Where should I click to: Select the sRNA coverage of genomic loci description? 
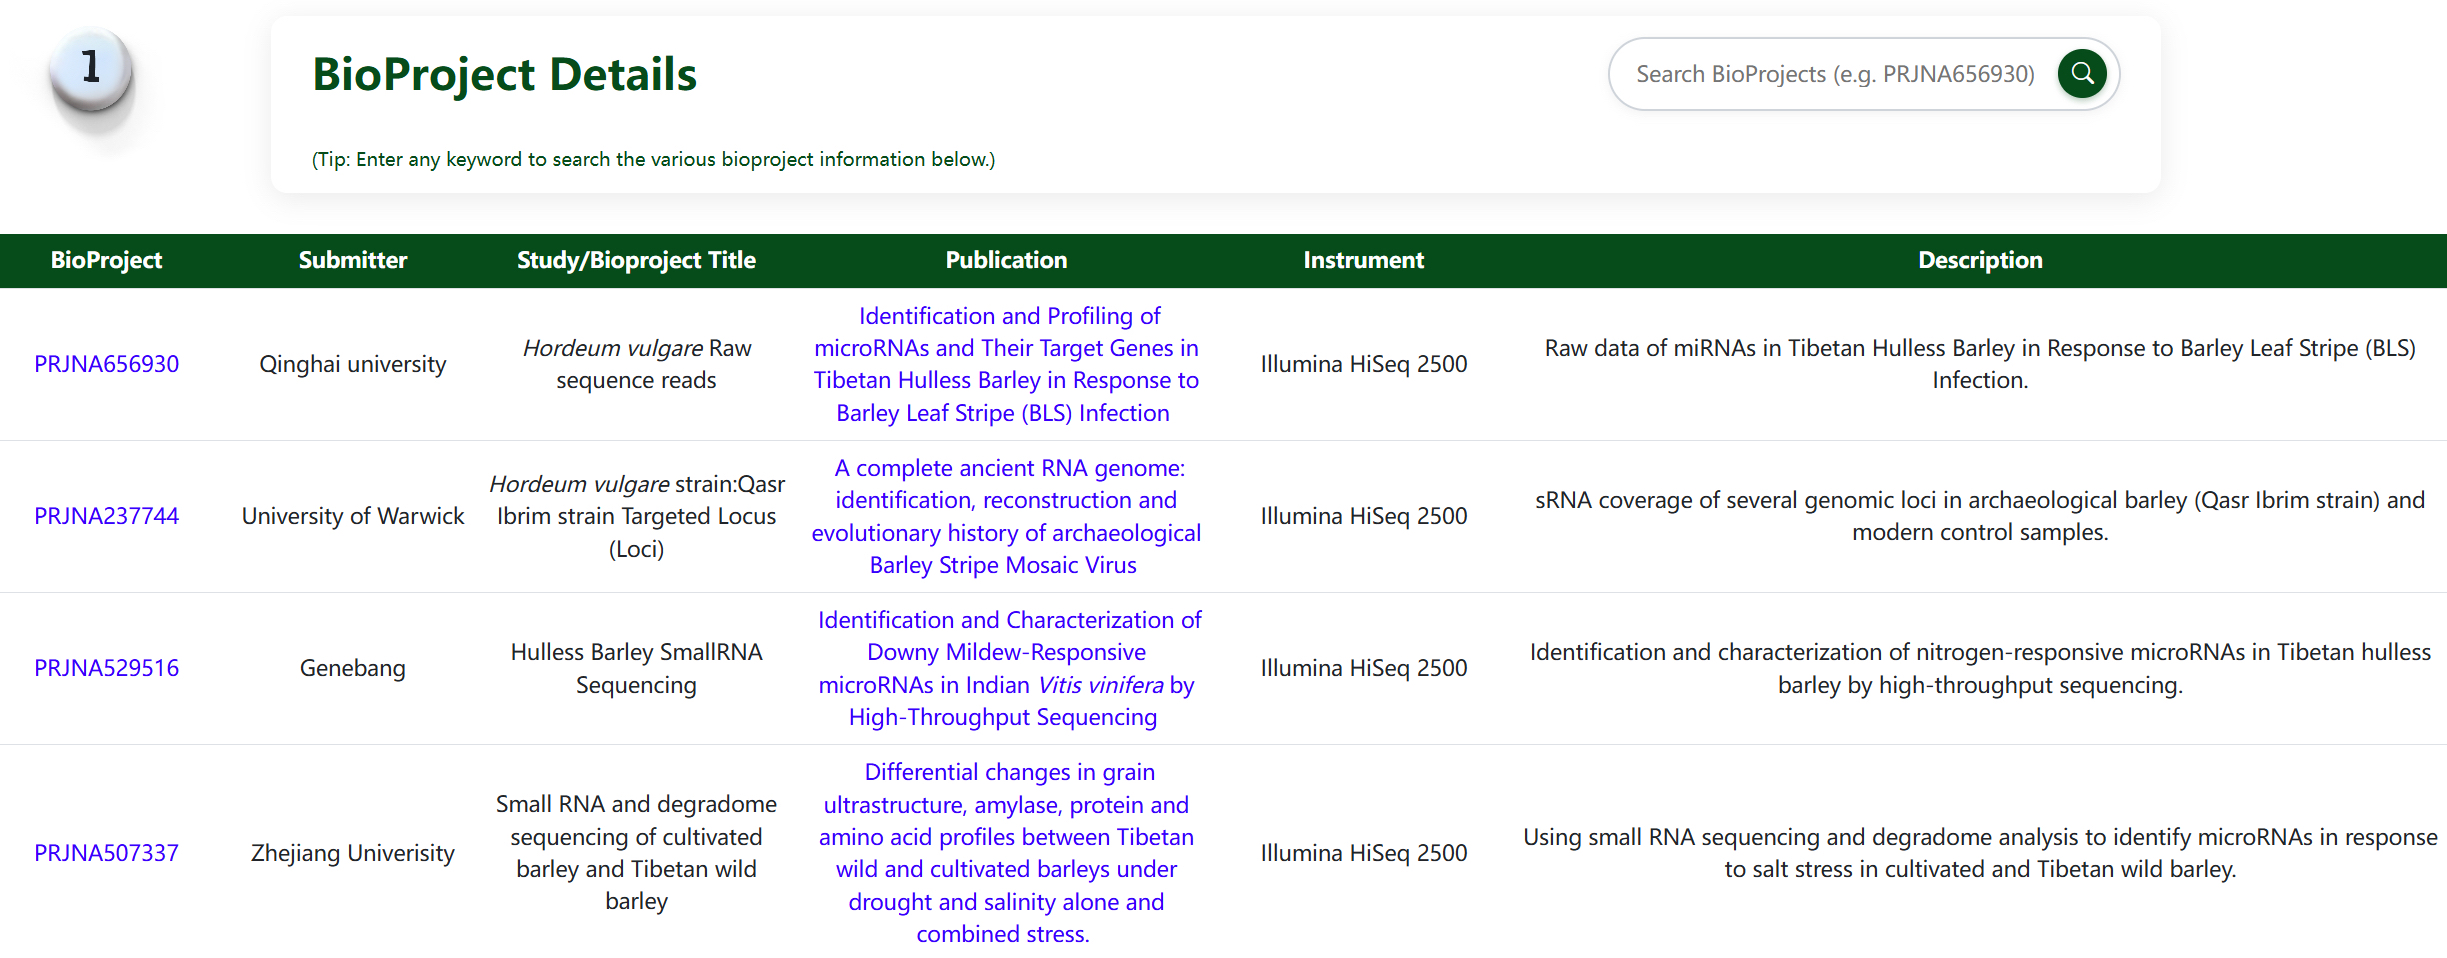click(x=1980, y=516)
